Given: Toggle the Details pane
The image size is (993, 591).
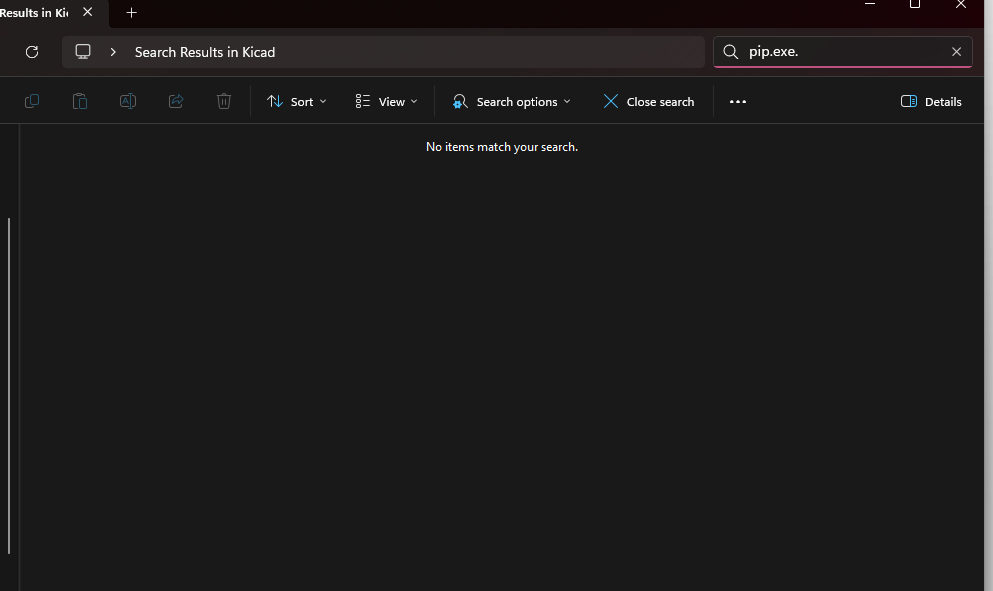Looking at the screenshot, I should (x=931, y=101).
